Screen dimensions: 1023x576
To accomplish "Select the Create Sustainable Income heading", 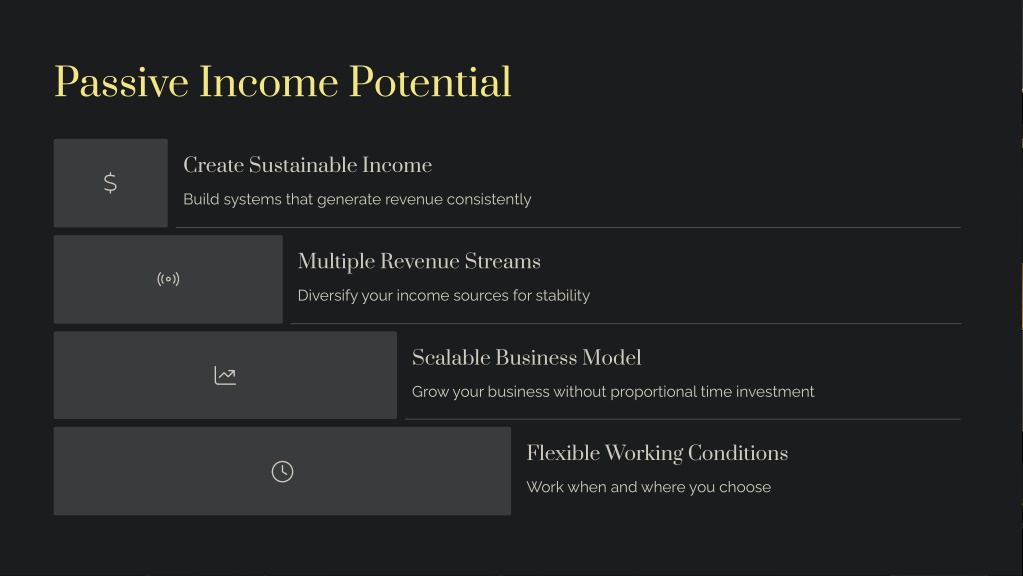I will pyautogui.click(x=307, y=165).
